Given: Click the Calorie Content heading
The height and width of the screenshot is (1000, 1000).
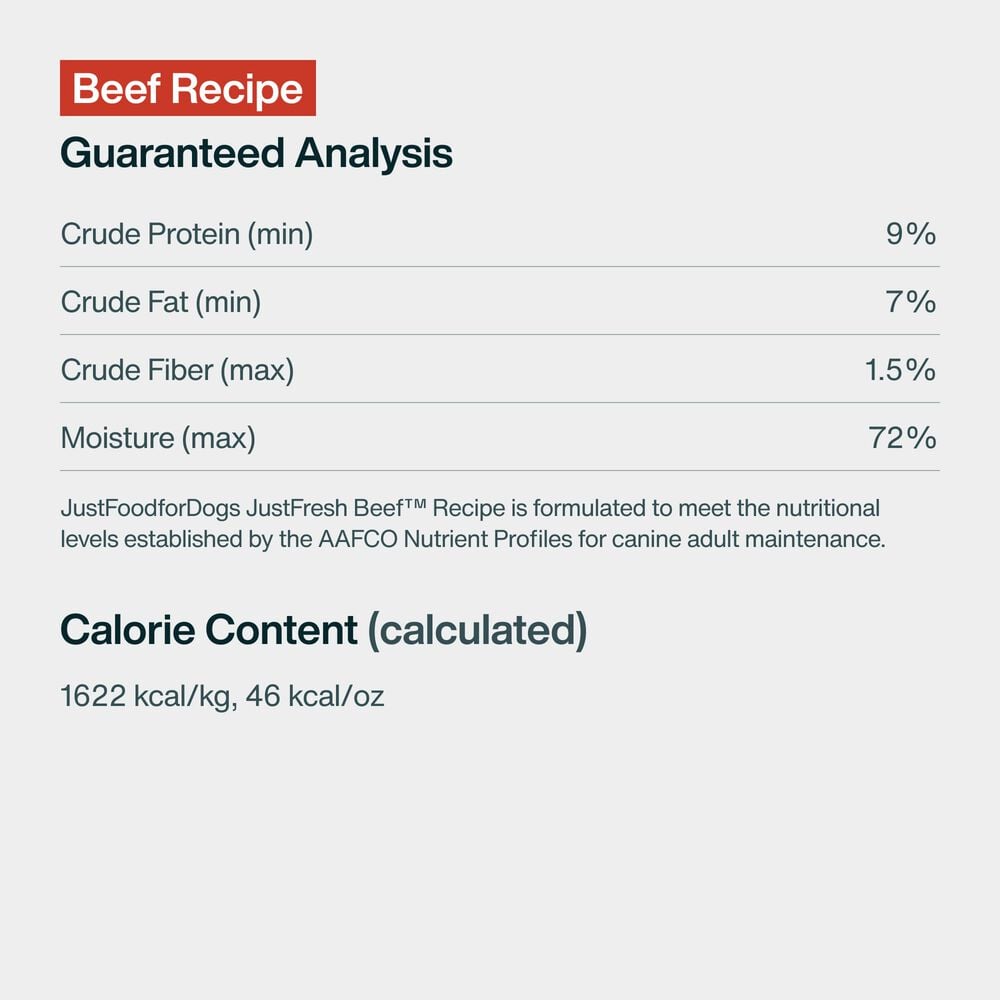Looking at the screenshot, I should coord(209,630).
